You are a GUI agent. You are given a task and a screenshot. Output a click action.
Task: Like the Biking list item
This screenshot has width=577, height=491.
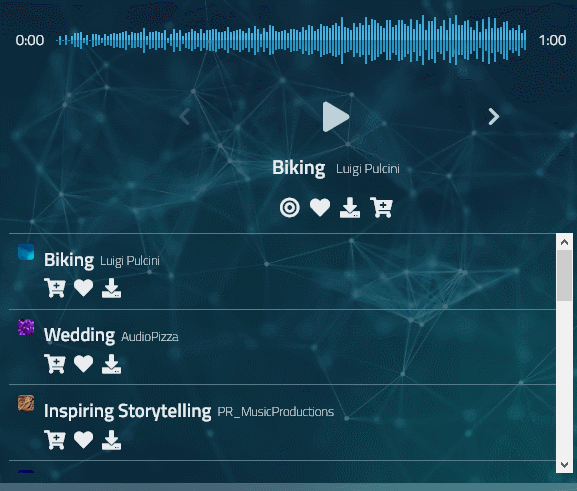[83, 288]
